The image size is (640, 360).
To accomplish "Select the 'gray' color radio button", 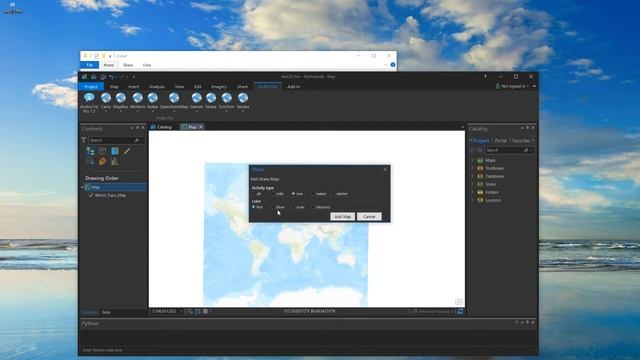I will pyautogui.click(x=293, y=207).
